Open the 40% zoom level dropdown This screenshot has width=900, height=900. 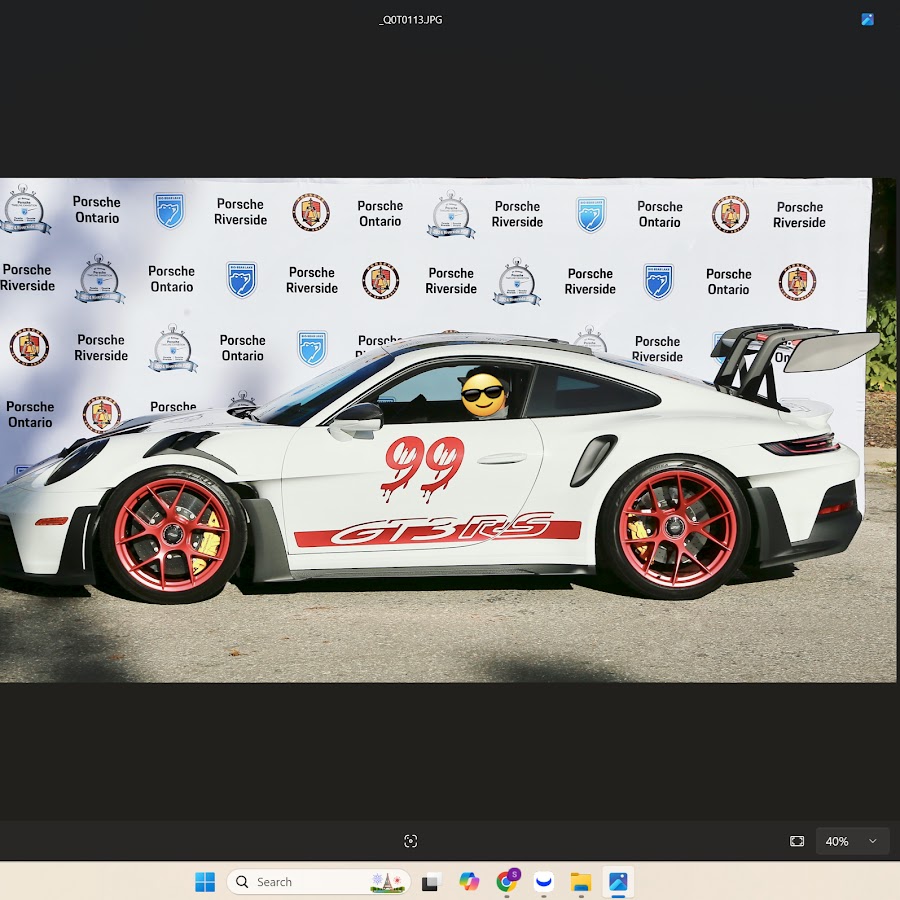pos(852,841)
